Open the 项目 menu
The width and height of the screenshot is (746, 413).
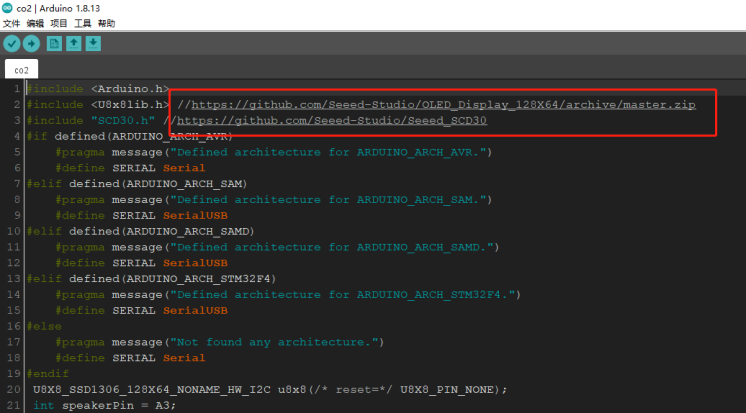pyautogui.click(x=59, y=23)
